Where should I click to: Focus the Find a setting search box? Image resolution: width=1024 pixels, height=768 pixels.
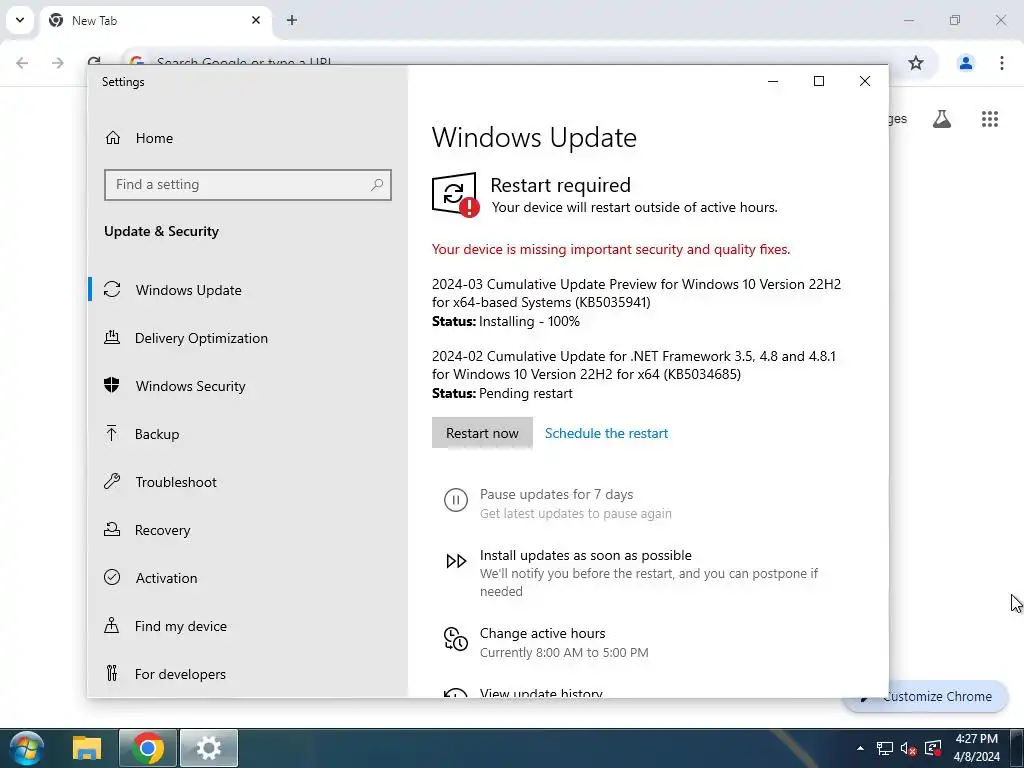[x=248, y=185]
